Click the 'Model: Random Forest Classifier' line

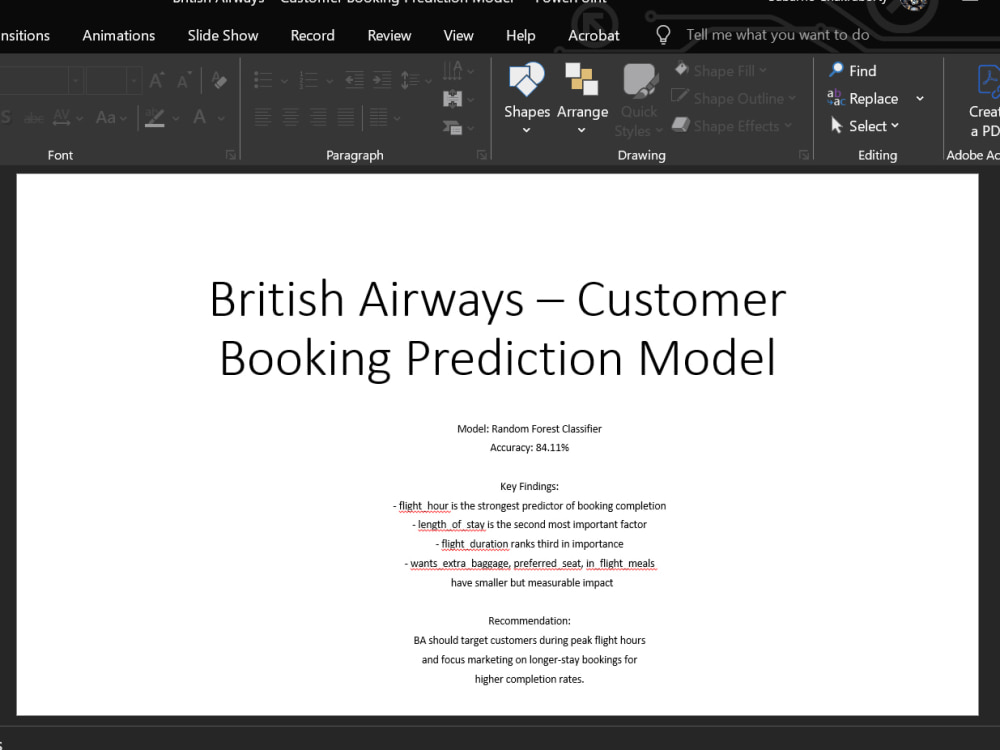click(x=529, y=429)
